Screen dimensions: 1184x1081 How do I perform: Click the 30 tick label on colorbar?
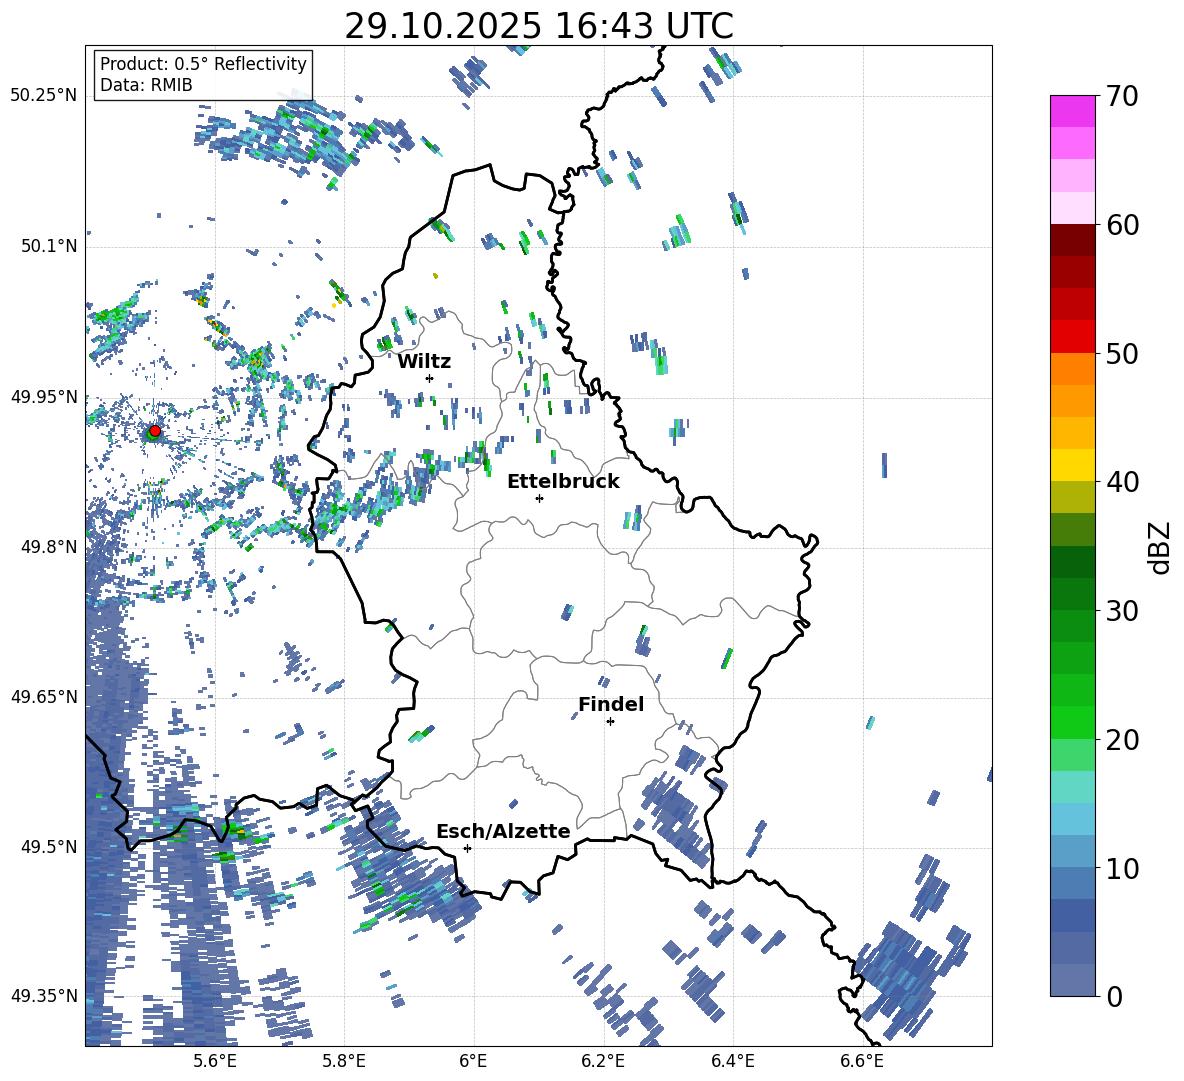(x=1124, y=611)
